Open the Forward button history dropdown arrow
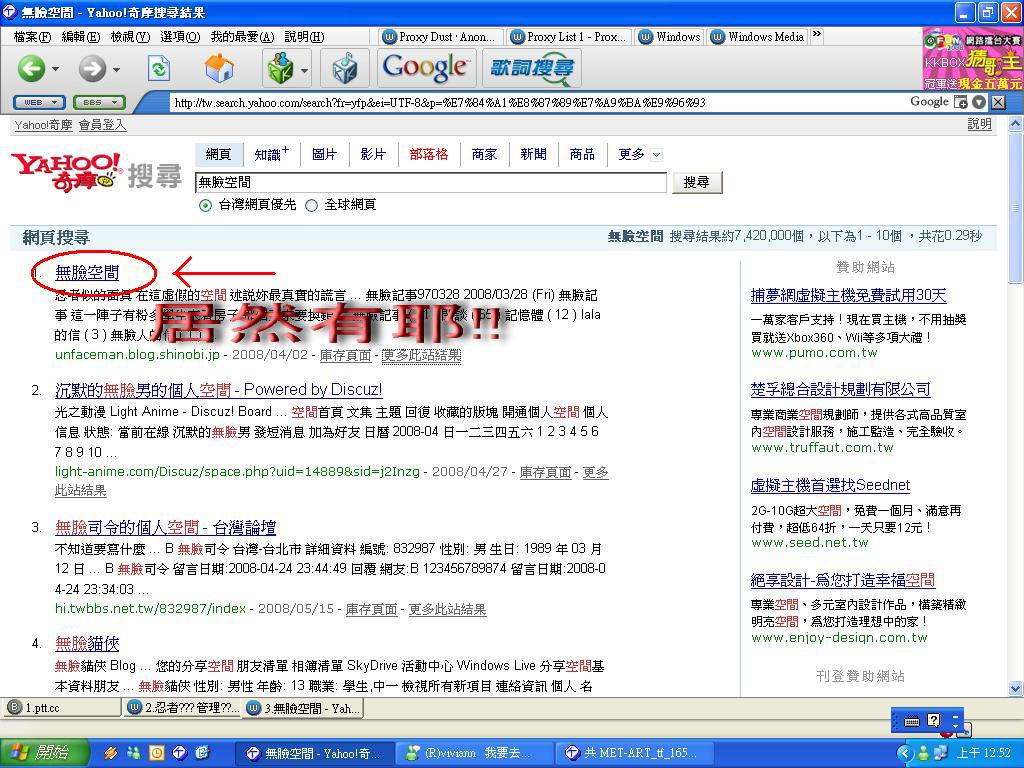Viewport: 1024px width, 768px height. (x=116, y=69)
